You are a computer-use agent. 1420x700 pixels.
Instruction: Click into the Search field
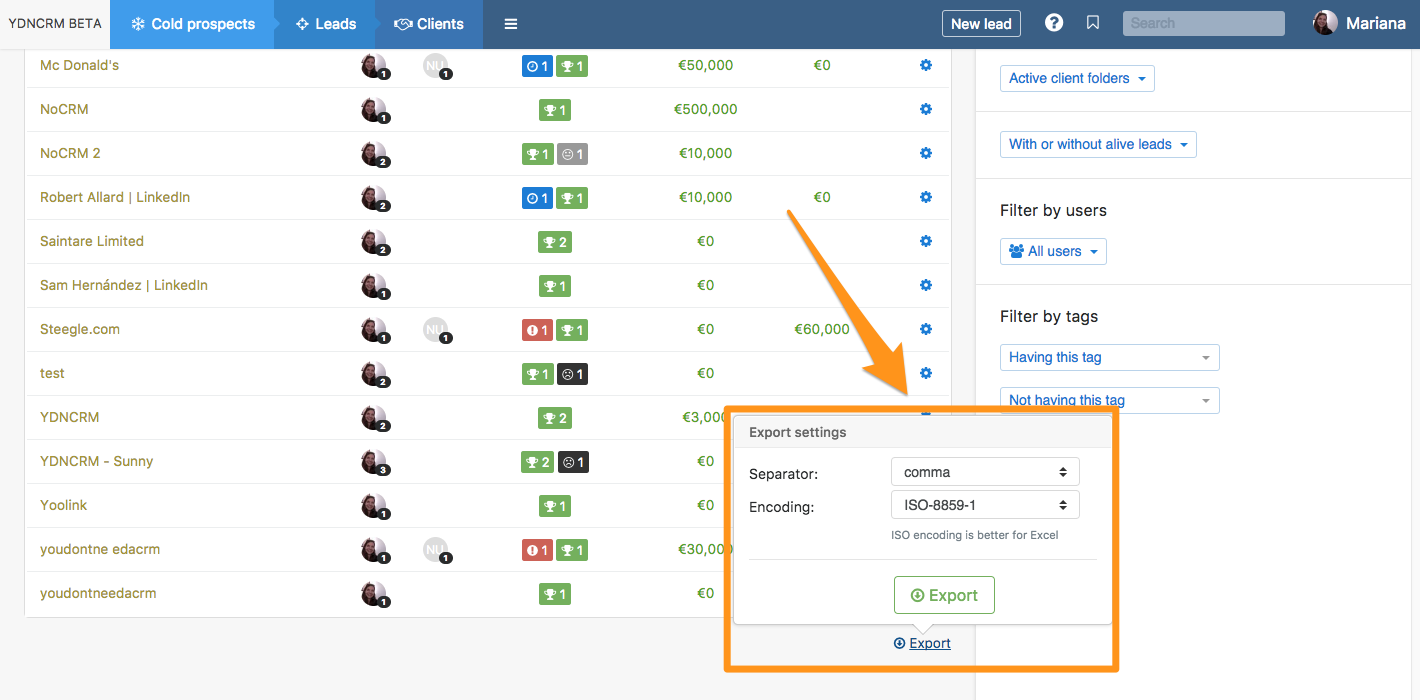(x=1203, y=23)
